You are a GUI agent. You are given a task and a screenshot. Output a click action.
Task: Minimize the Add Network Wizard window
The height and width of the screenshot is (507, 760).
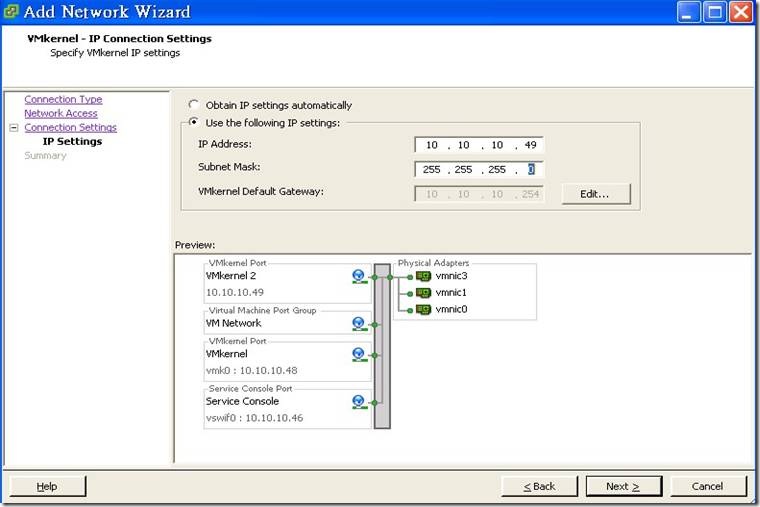tap(688, 12)
